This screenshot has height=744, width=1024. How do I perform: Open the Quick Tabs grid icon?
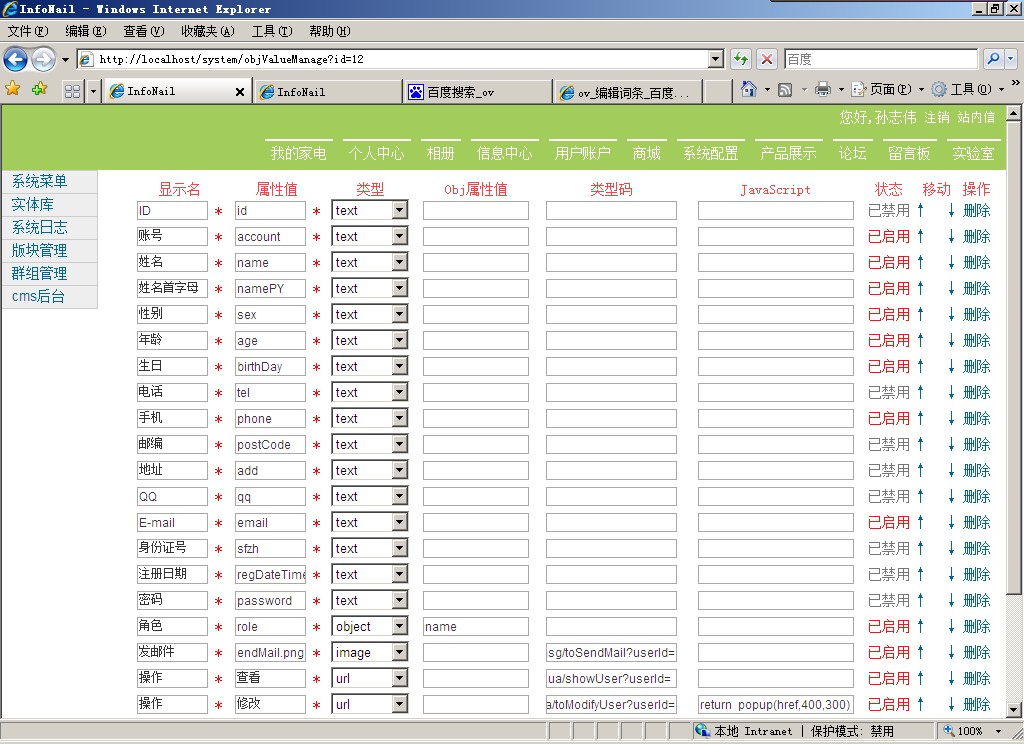(71, 89)
